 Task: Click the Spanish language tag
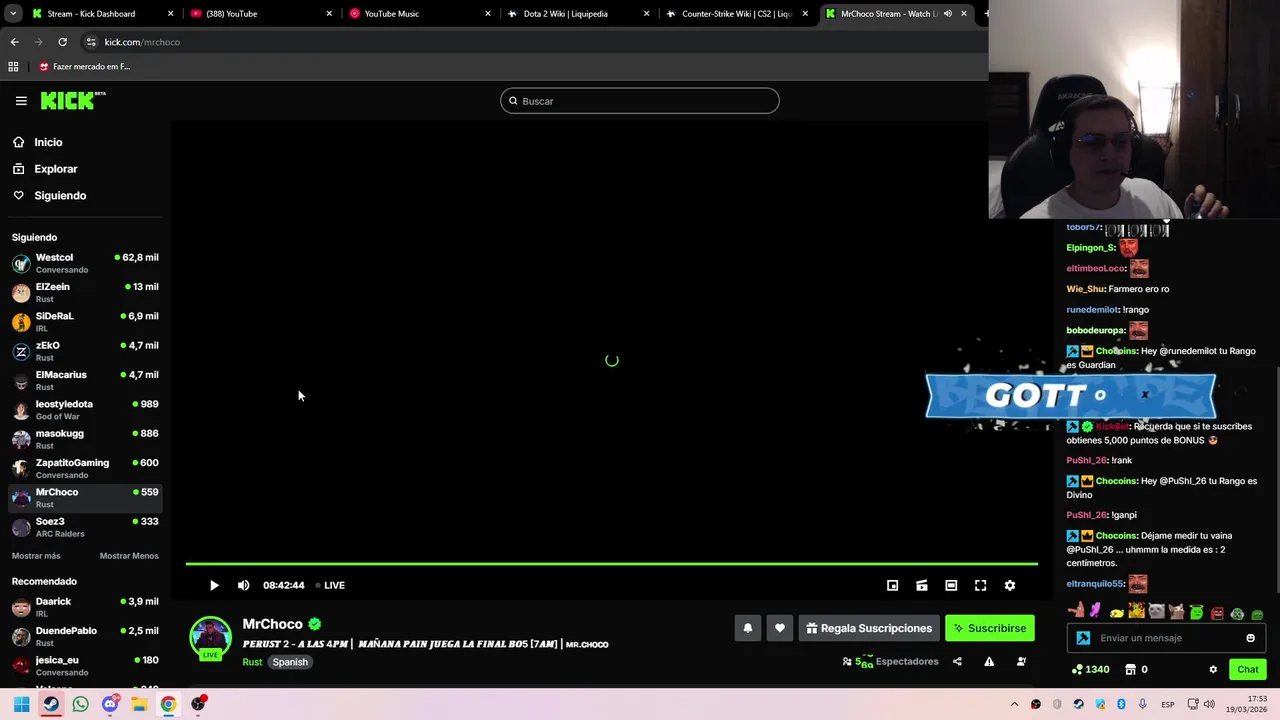pyautogui.click(x=290, y=662)
